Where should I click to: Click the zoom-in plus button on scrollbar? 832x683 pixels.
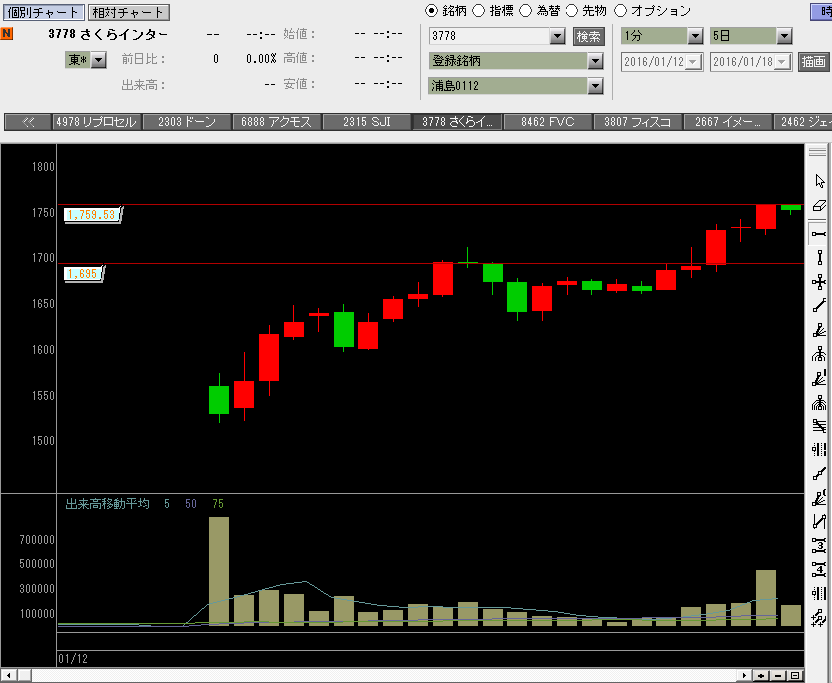[x=761, y=676]
